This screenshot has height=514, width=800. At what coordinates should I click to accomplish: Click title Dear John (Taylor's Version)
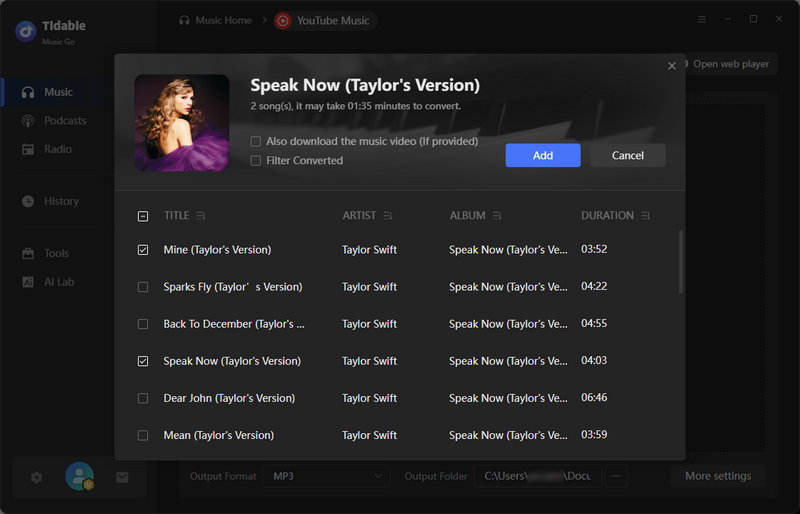229,399
